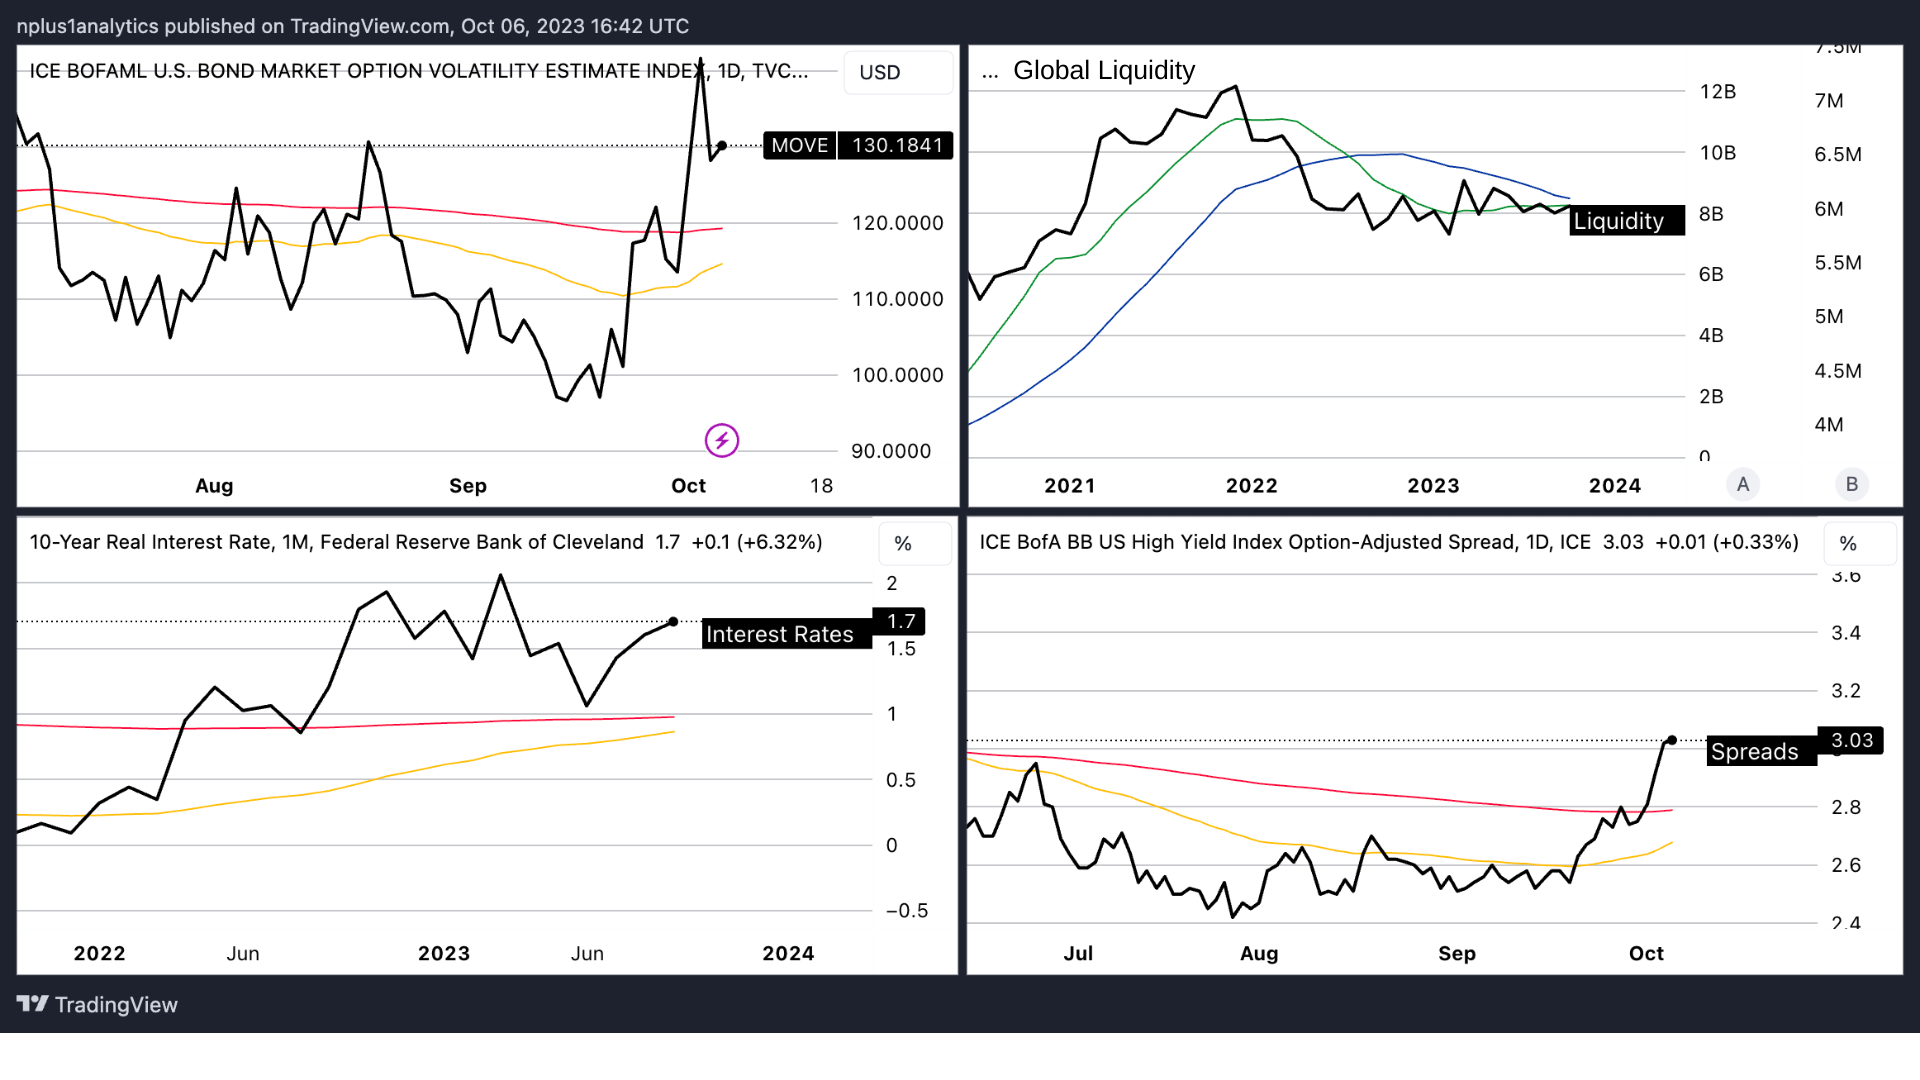
Task: Click the last data point on Spreads chart
Action: pos(1672,740)
